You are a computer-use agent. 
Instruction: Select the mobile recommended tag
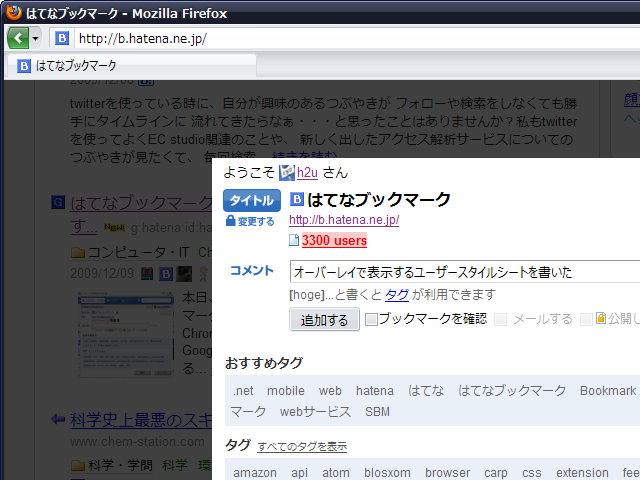click(286, 391)
